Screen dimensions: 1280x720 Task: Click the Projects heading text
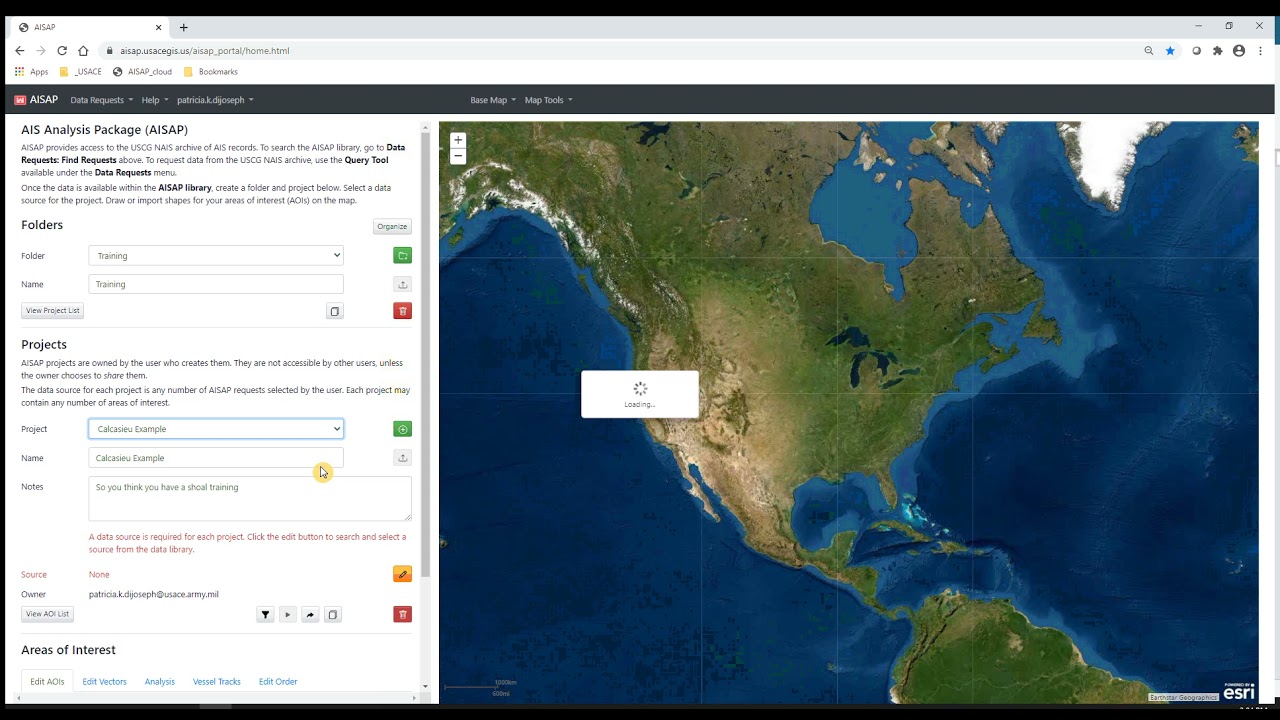tap(44, 344)
